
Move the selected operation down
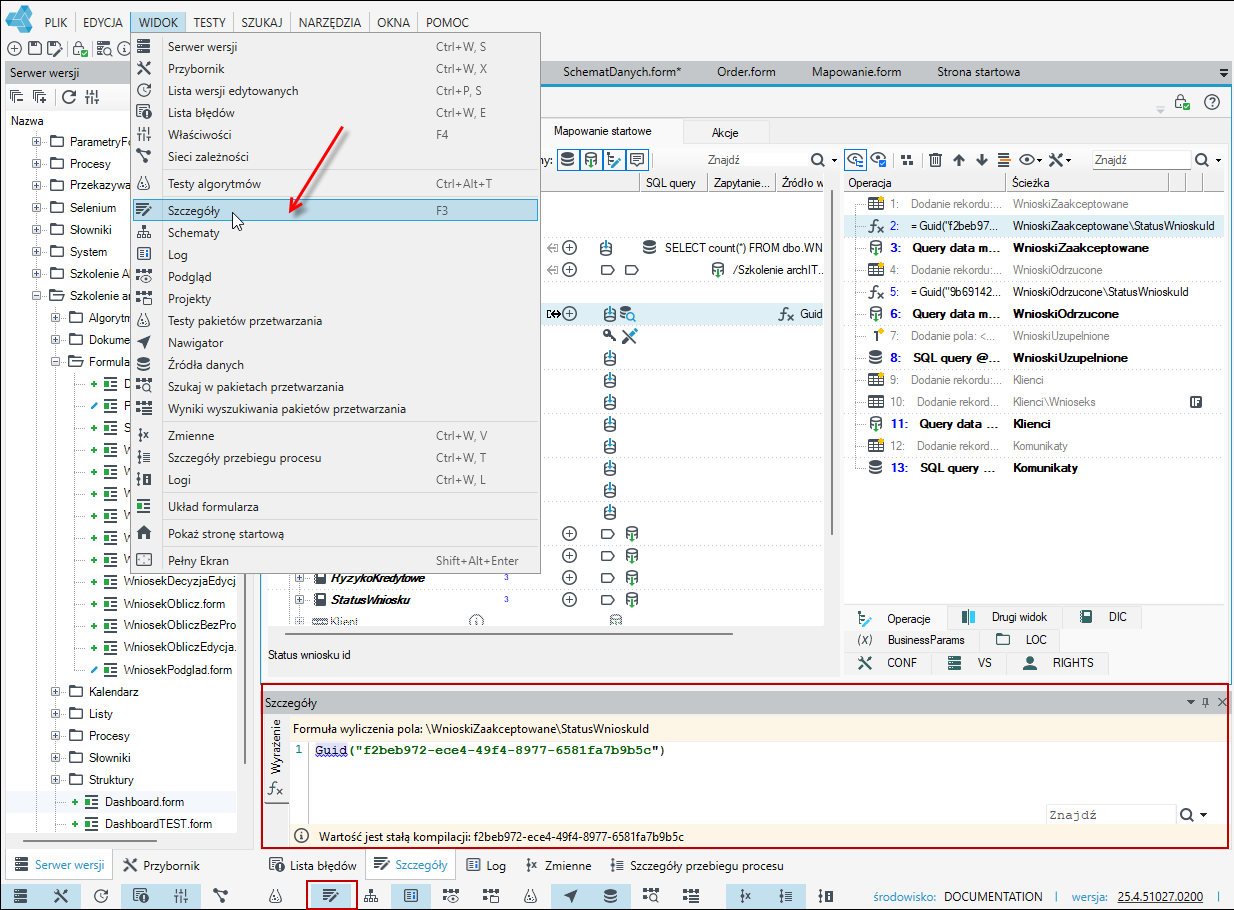pos(981,160)
